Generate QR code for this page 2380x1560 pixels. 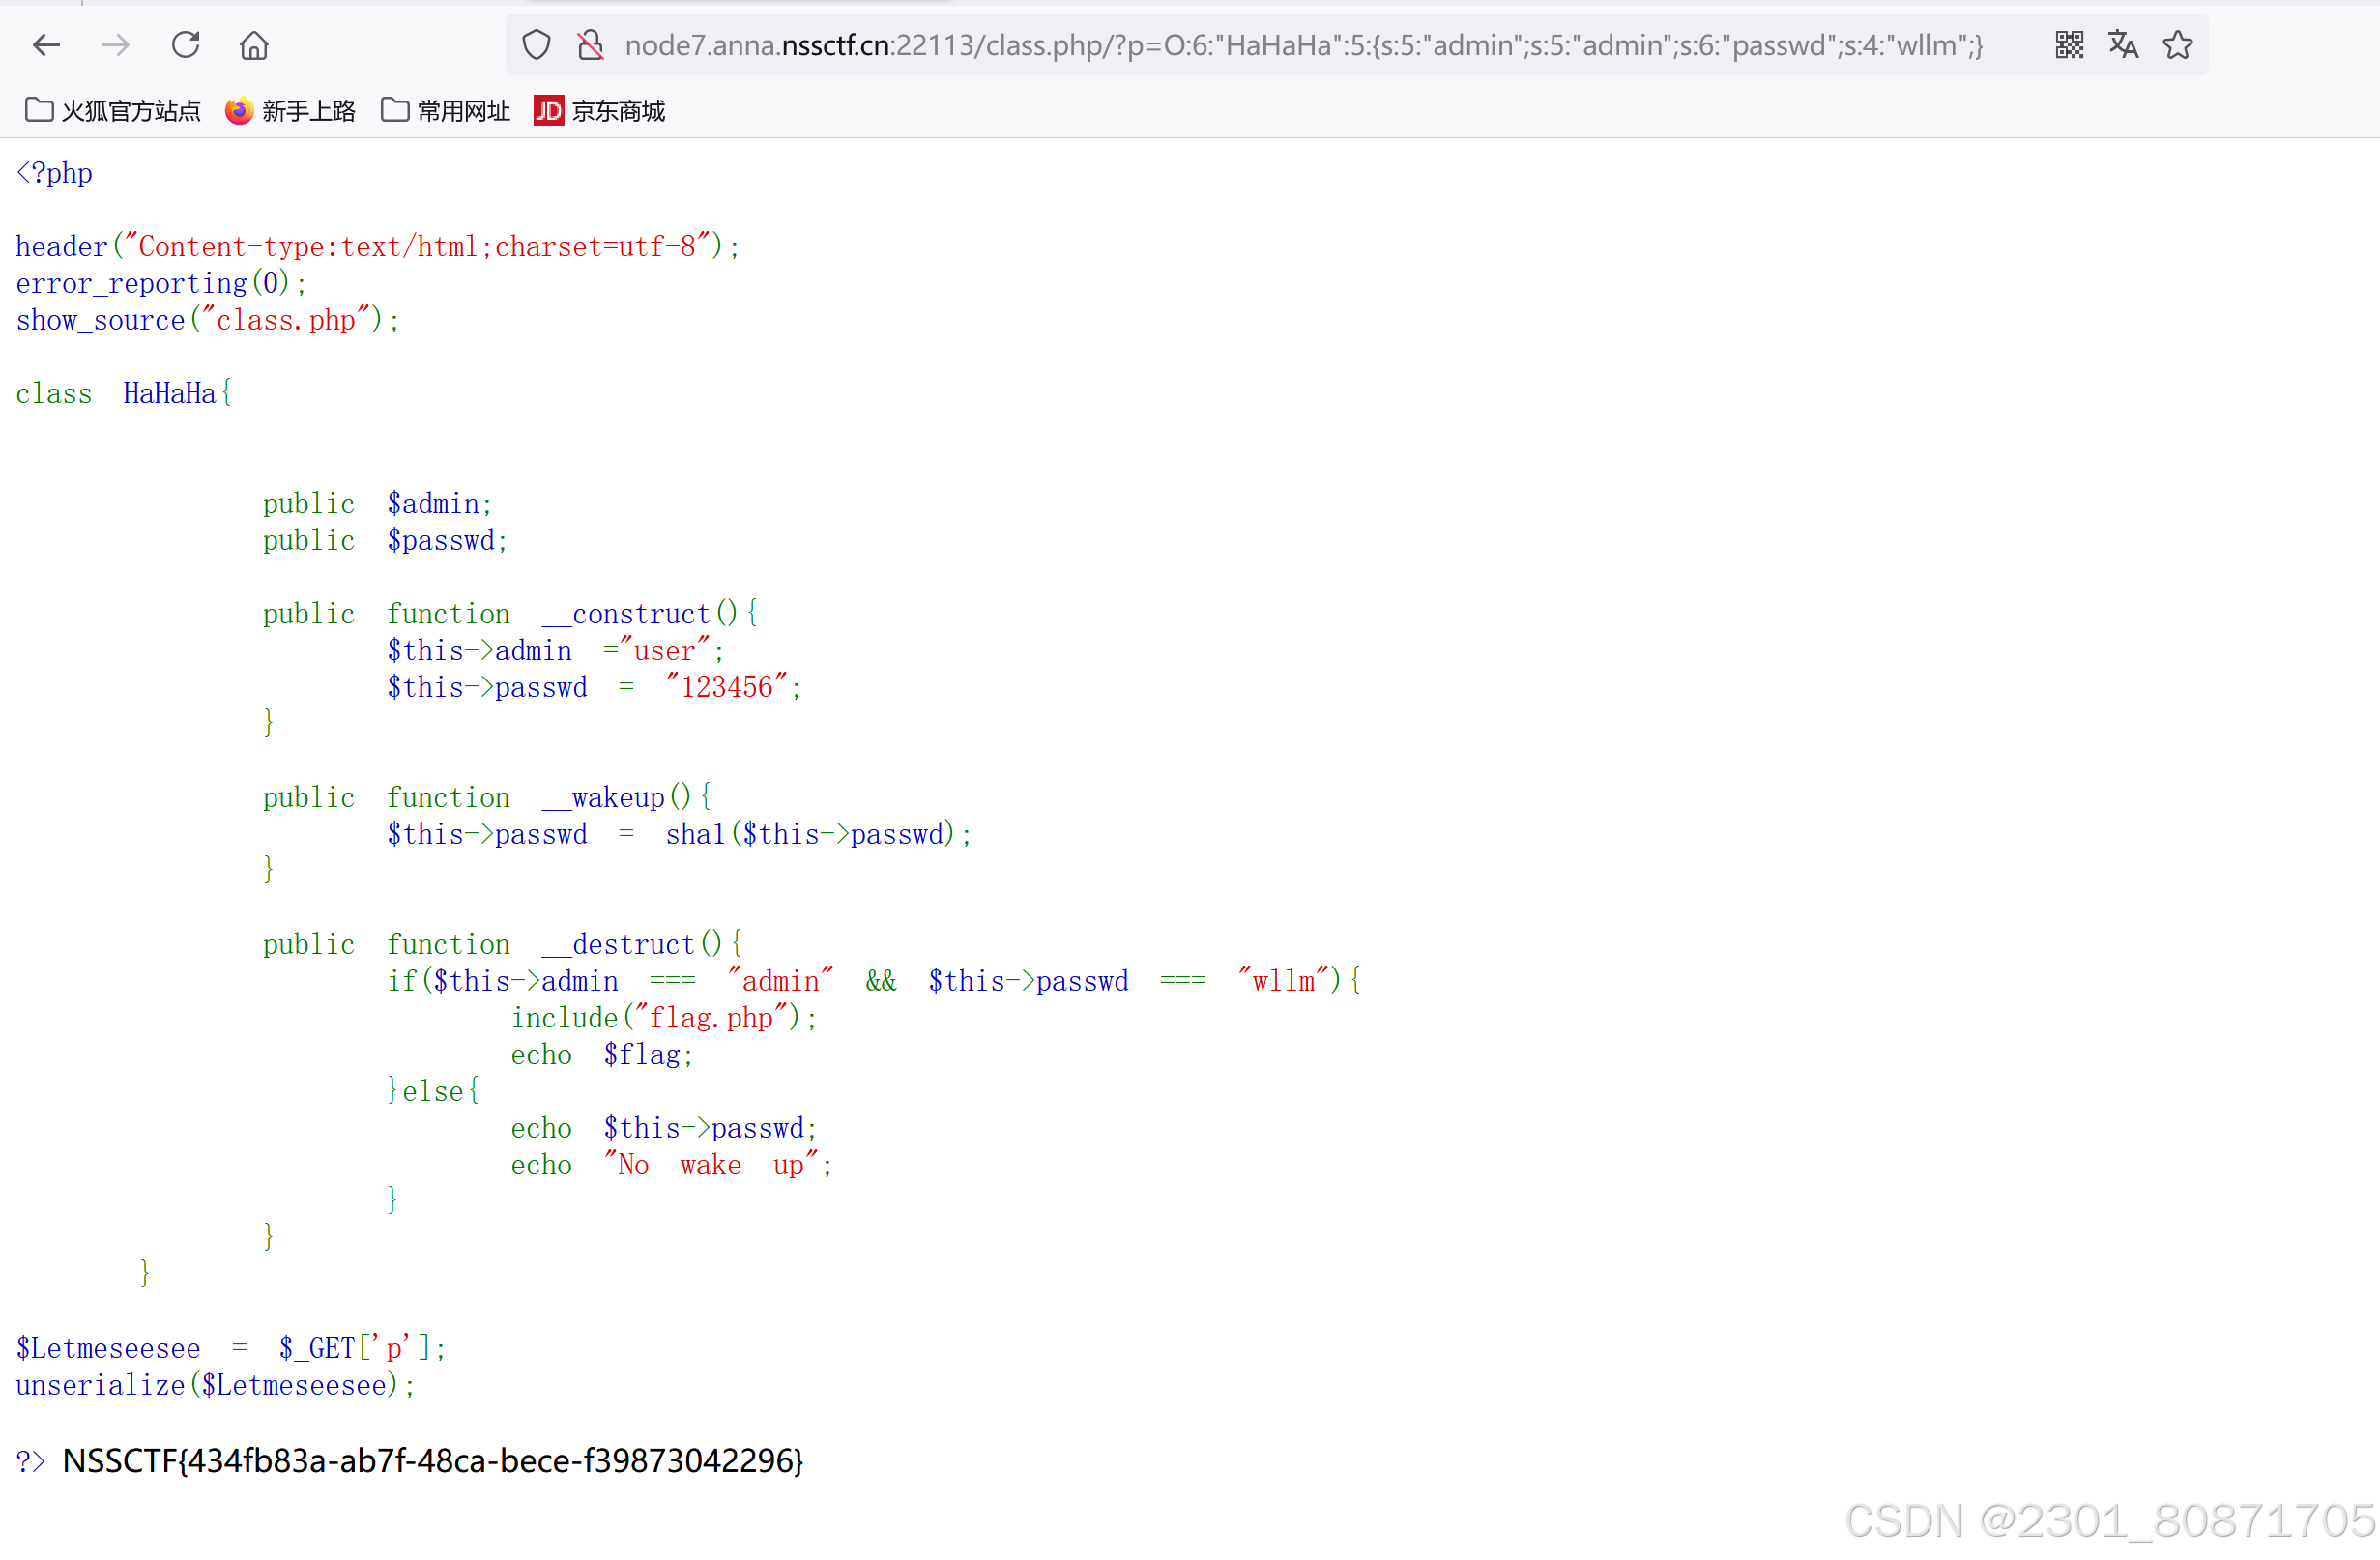[x=2069, y=45]
